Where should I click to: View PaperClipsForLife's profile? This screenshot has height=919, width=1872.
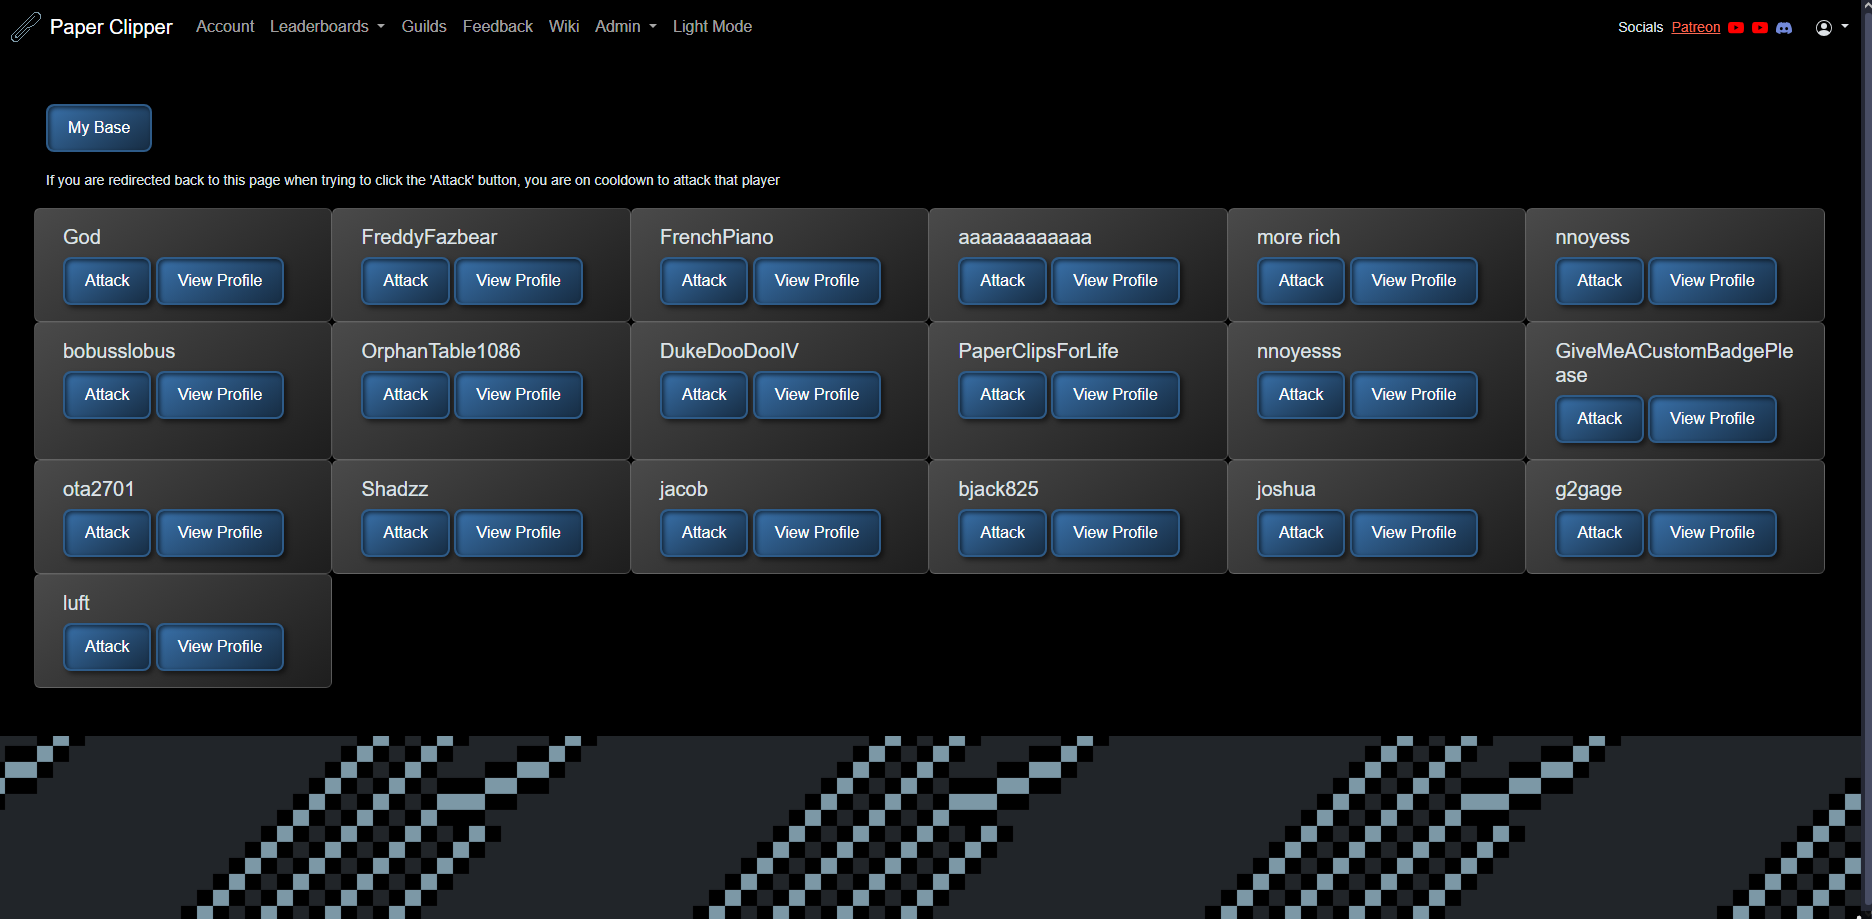click(x=1115, y=395)
